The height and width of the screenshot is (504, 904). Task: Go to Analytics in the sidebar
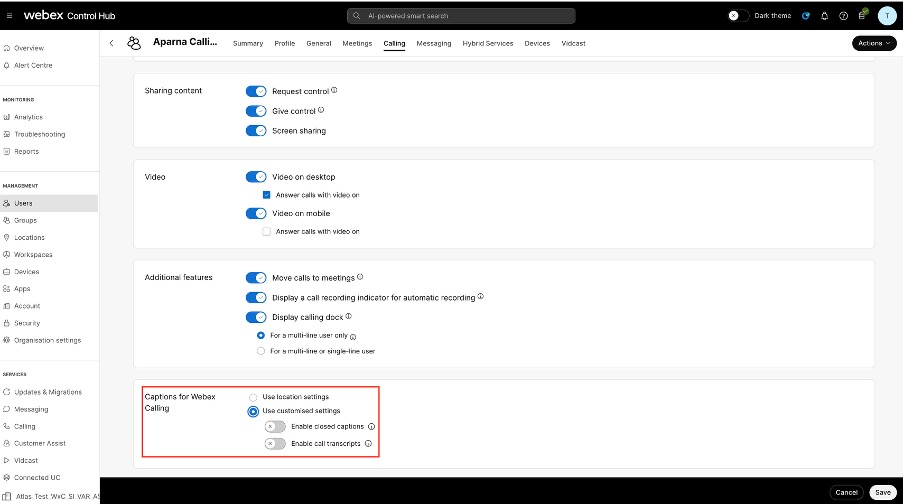pyautogui.click(x=28, y=117)
